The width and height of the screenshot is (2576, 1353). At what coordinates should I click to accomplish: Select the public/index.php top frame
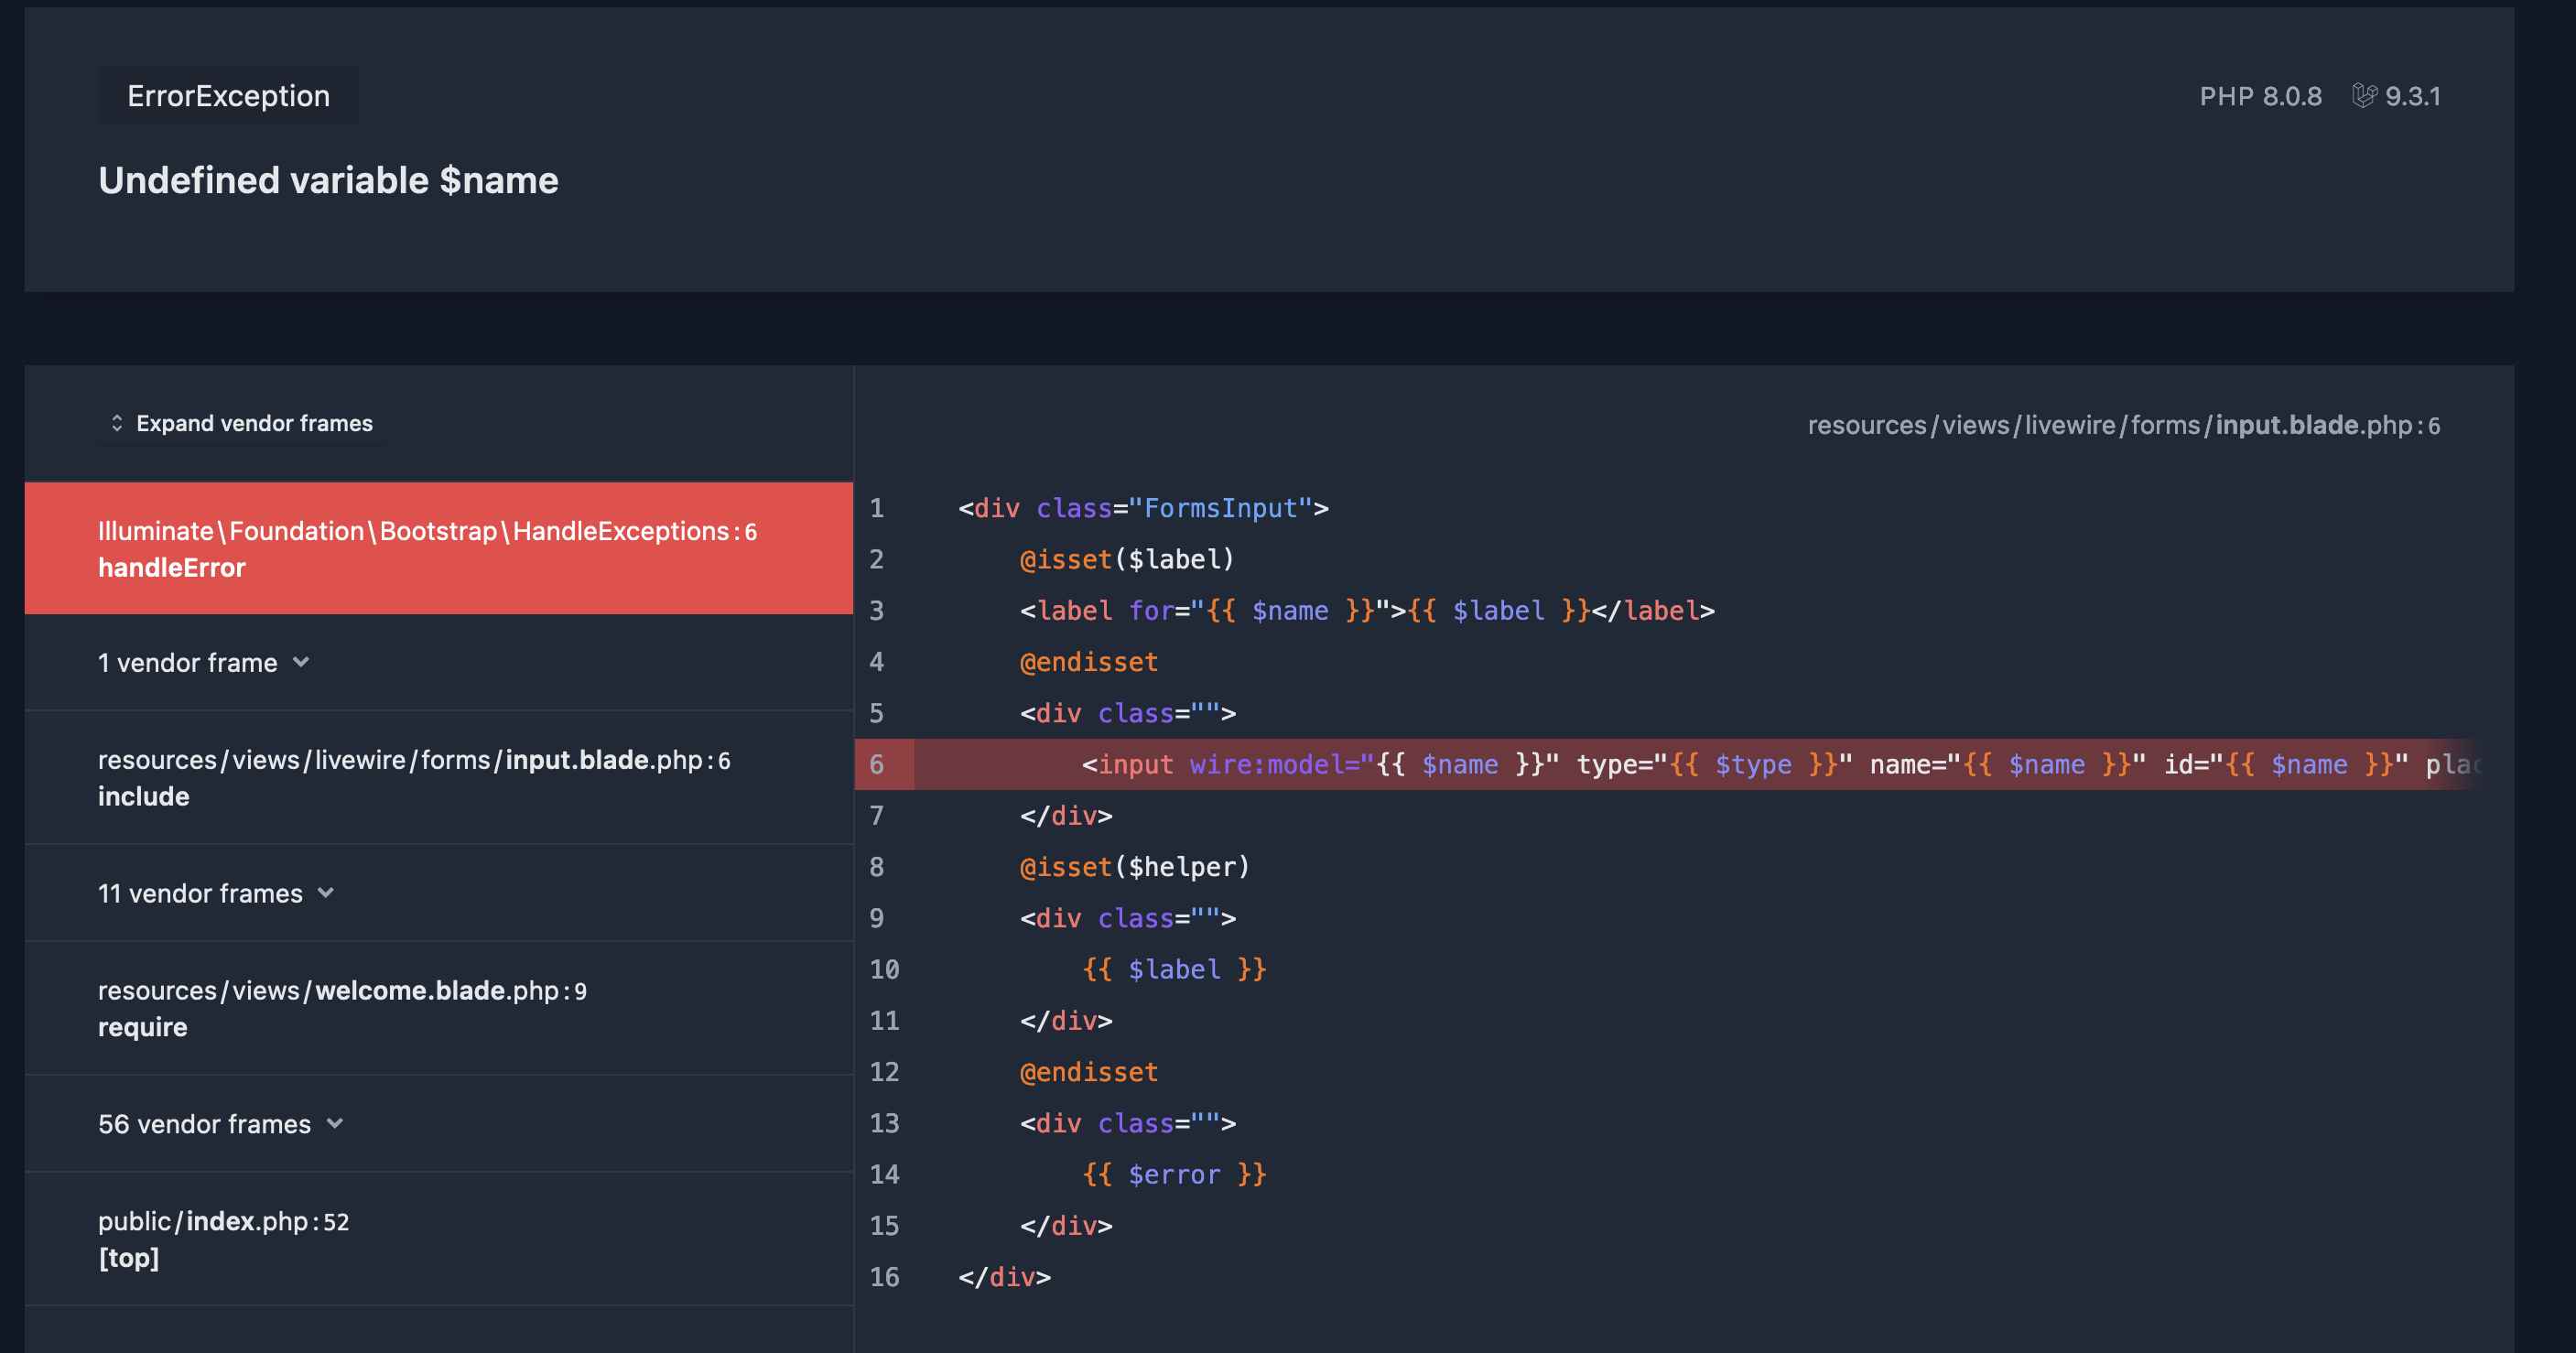coord(439,1239)
